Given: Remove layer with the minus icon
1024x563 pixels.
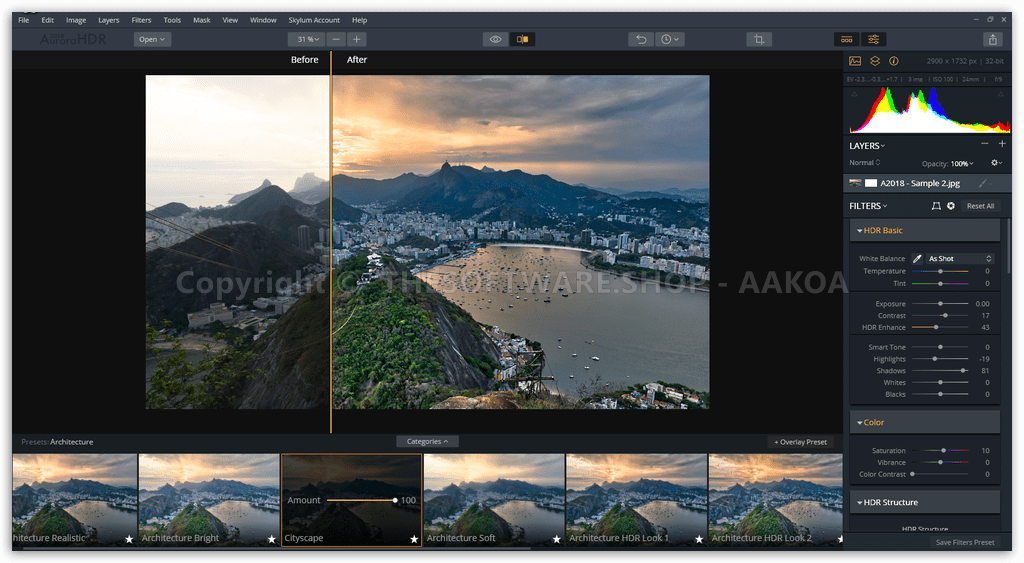Looking at the screenshot, I should [985, 144].
